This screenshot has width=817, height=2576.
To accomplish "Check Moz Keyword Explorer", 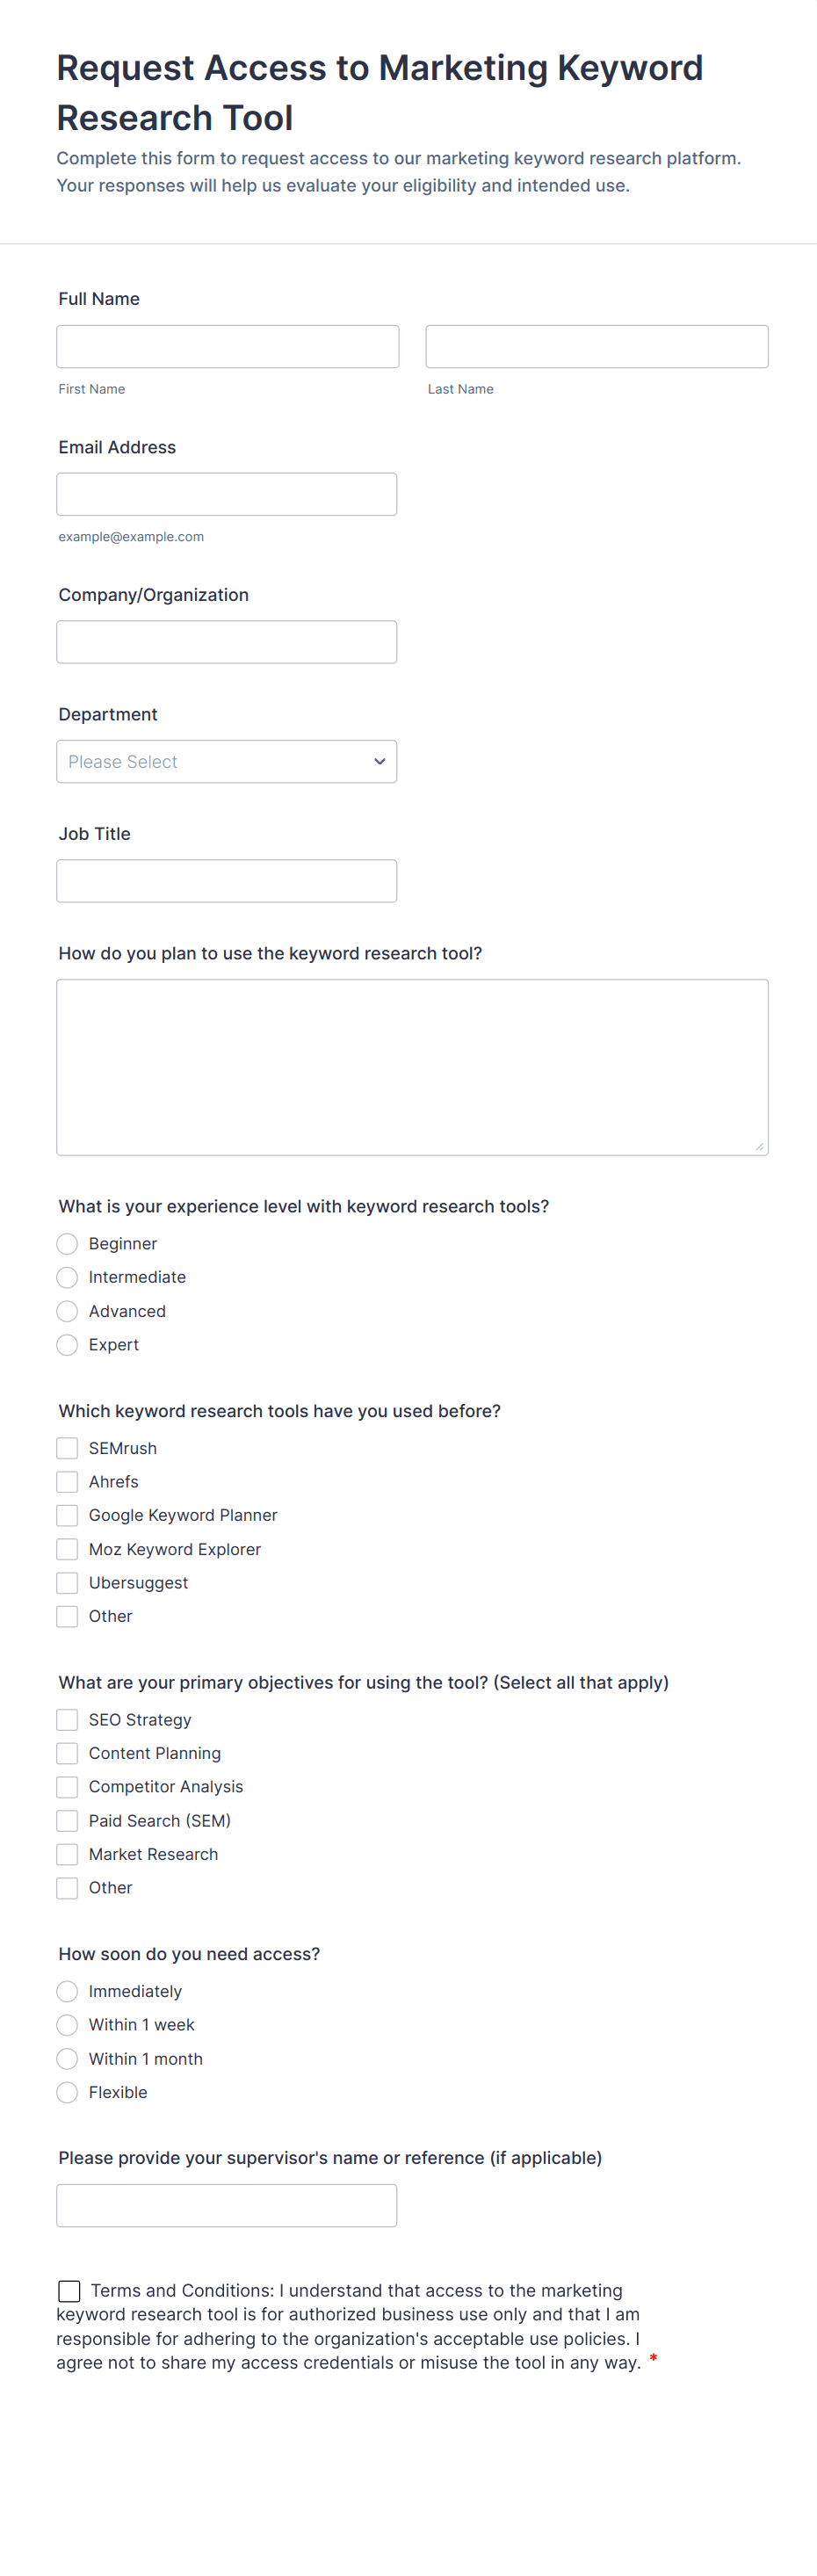I will 67,1549.
